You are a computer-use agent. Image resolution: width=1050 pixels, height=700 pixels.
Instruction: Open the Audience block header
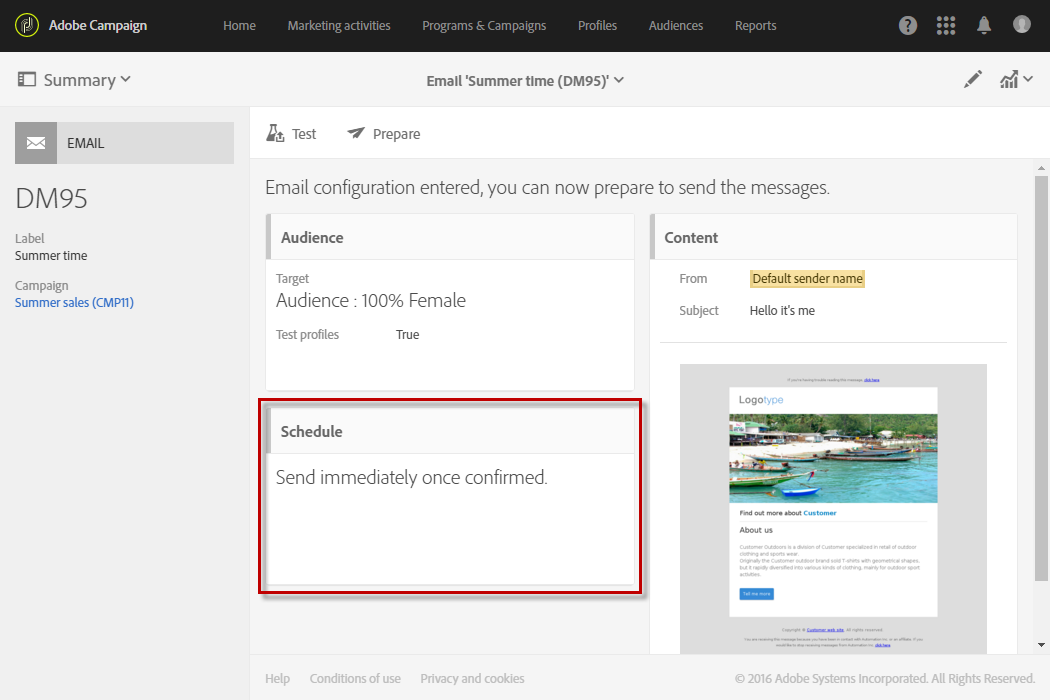coord(450,237)
